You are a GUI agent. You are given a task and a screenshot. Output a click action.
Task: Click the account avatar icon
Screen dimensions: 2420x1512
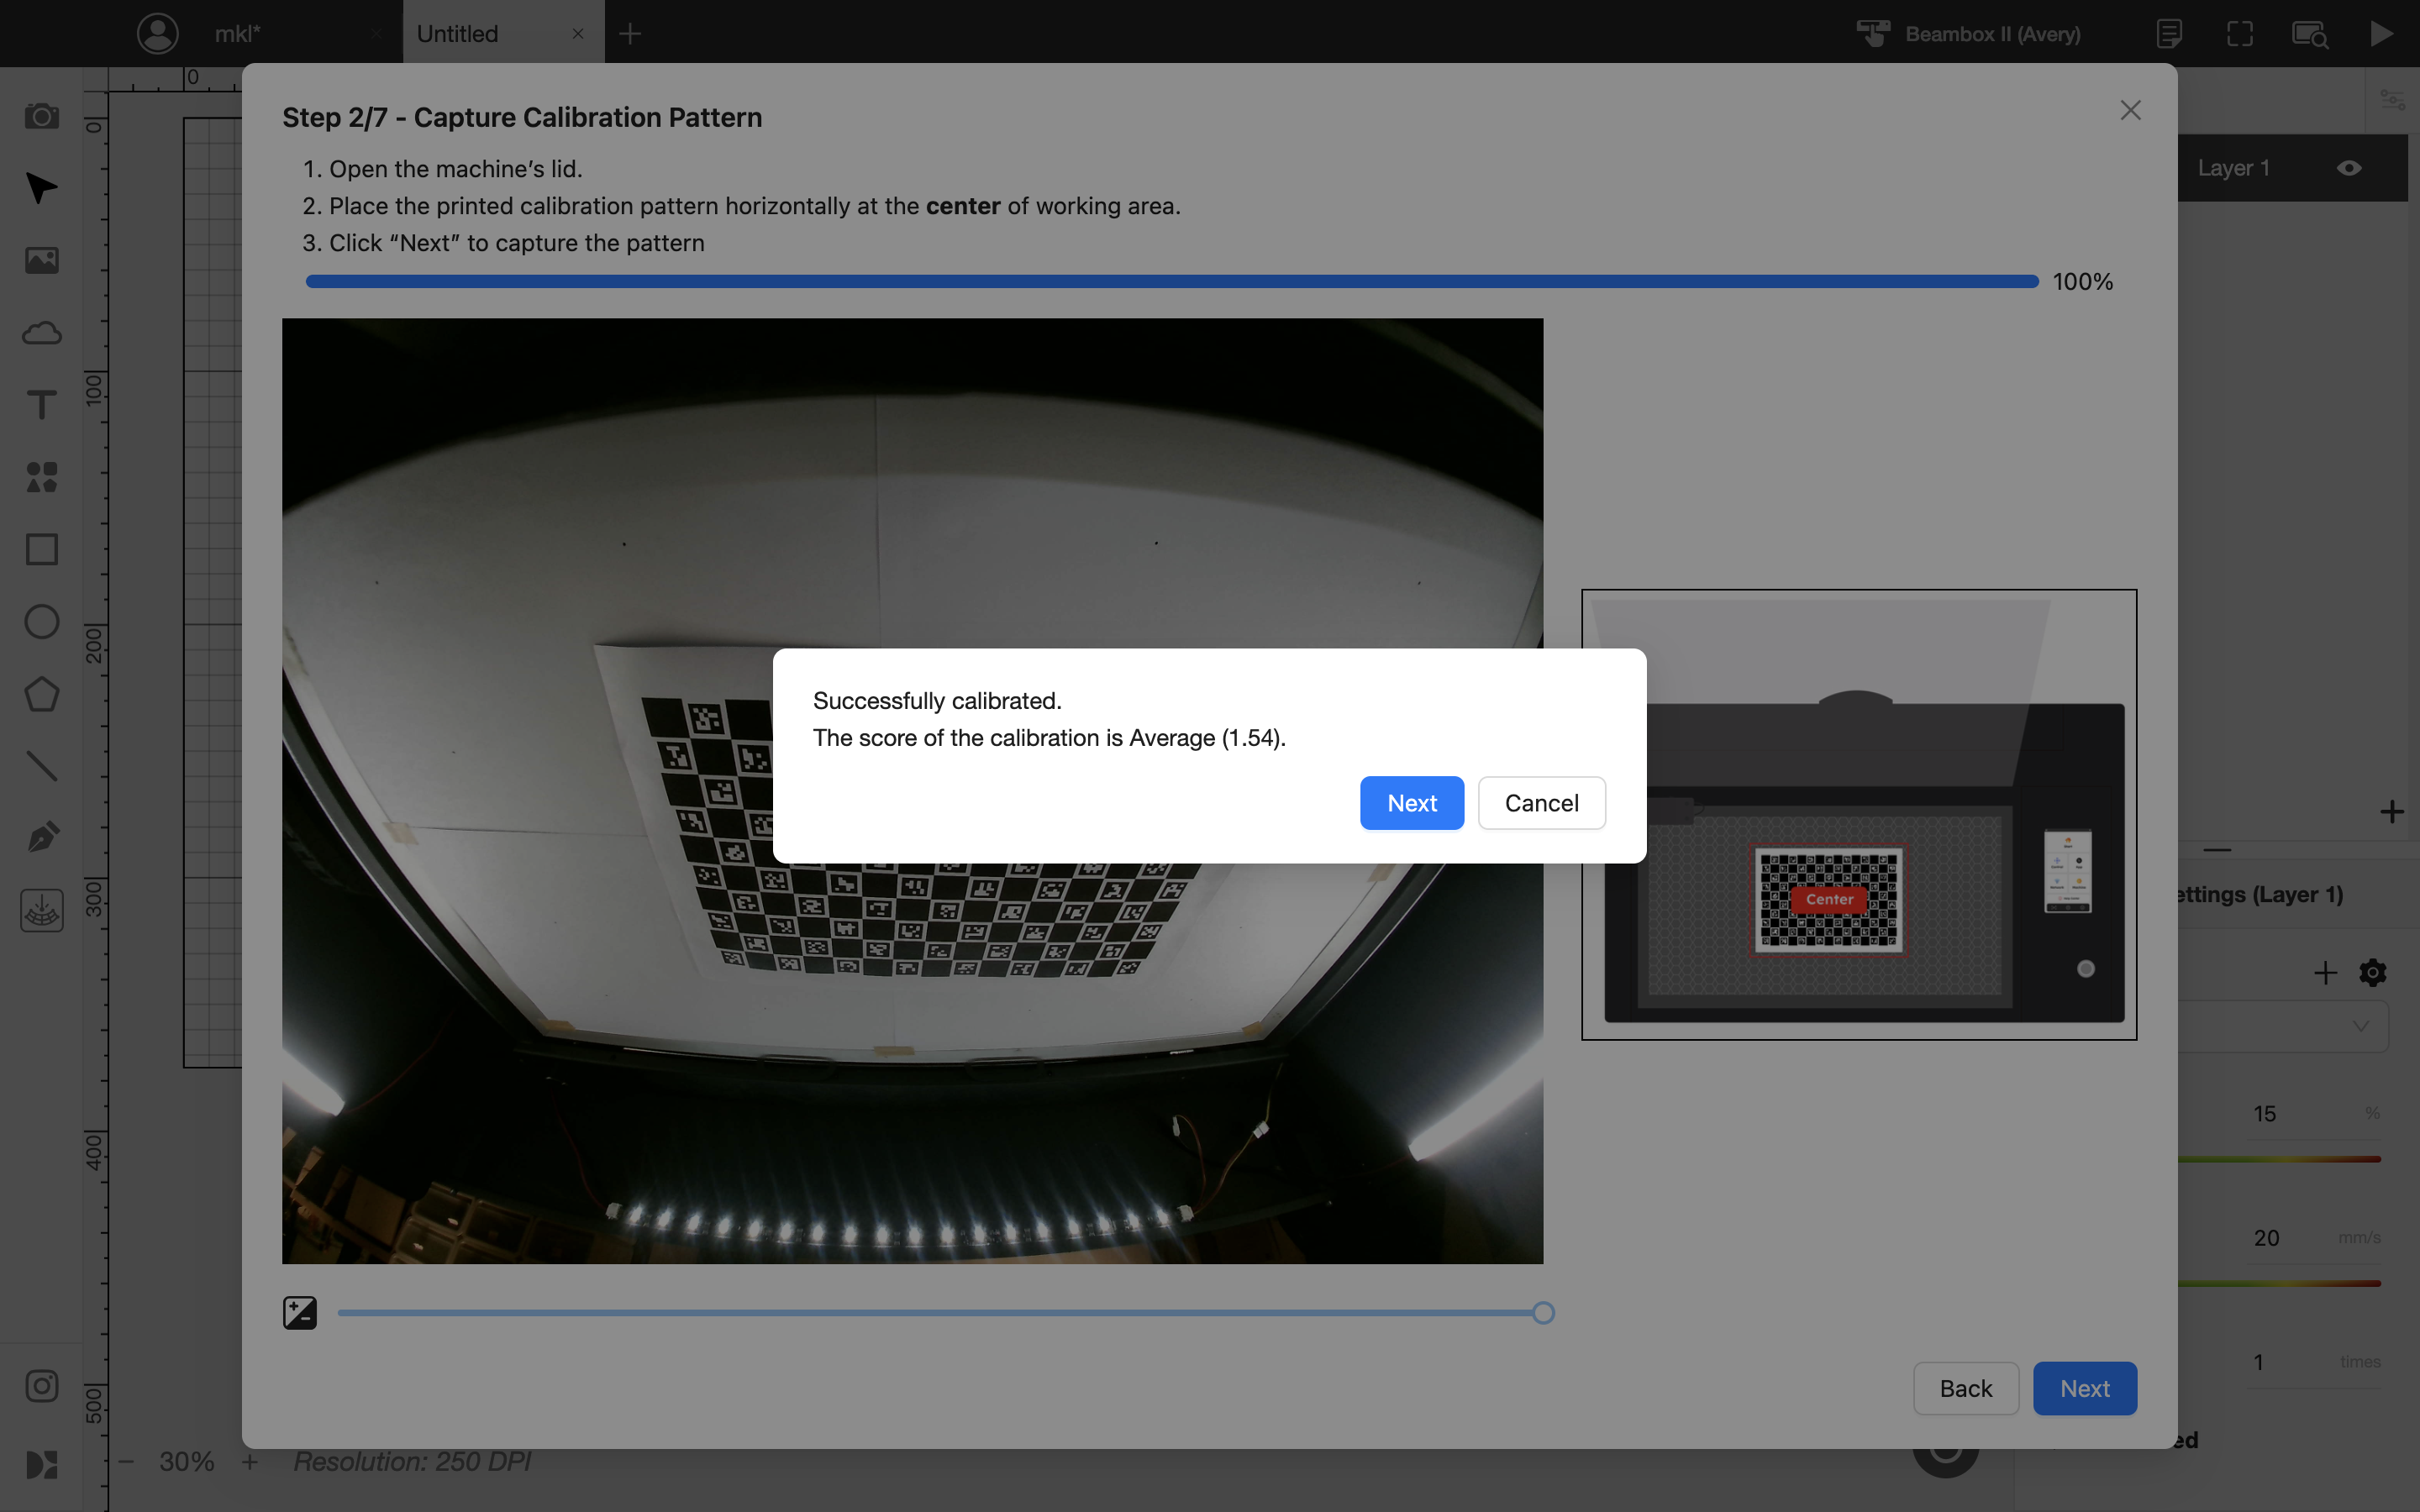157,34
